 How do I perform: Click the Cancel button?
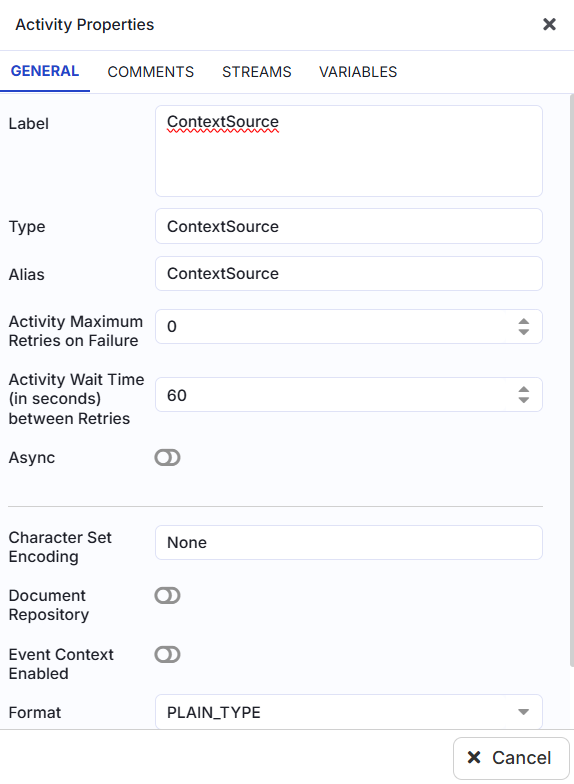tap(511, 758)
